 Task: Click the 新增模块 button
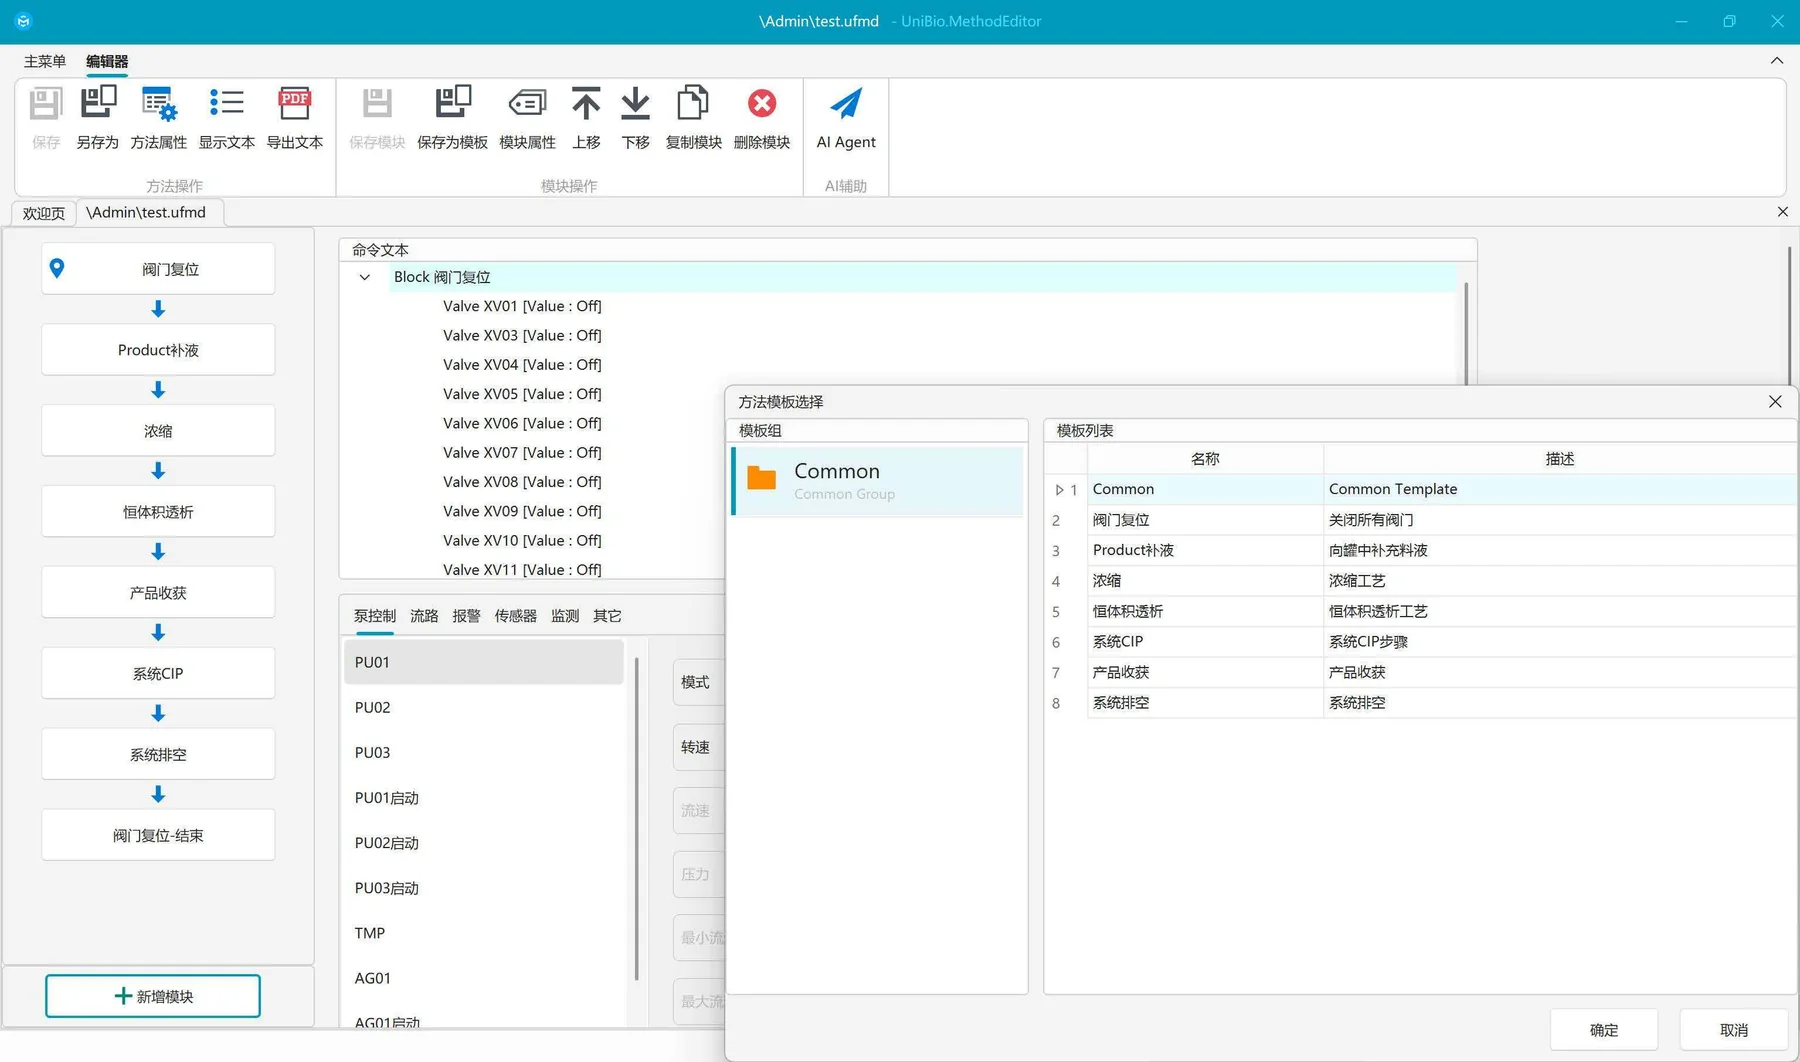tap(153, 996)
